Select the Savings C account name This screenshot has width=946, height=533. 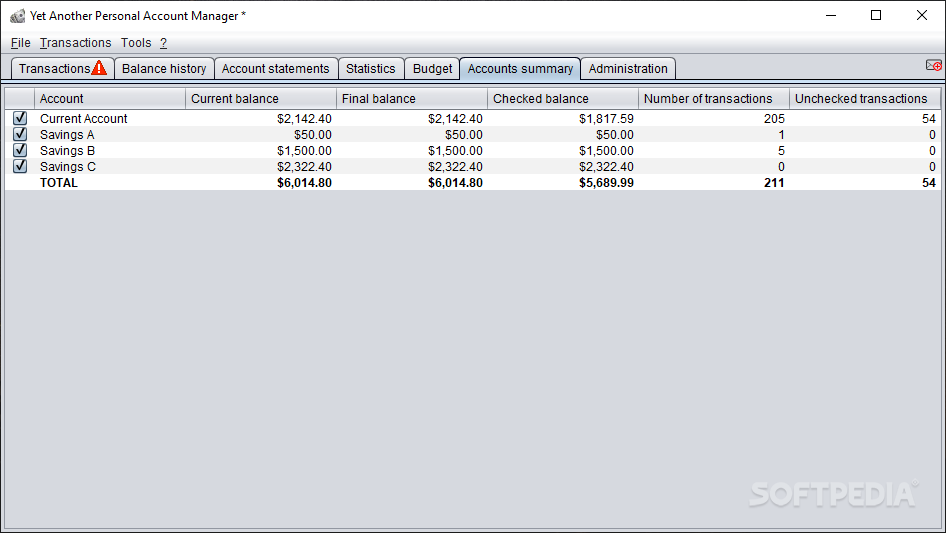(x=68, y=167)
